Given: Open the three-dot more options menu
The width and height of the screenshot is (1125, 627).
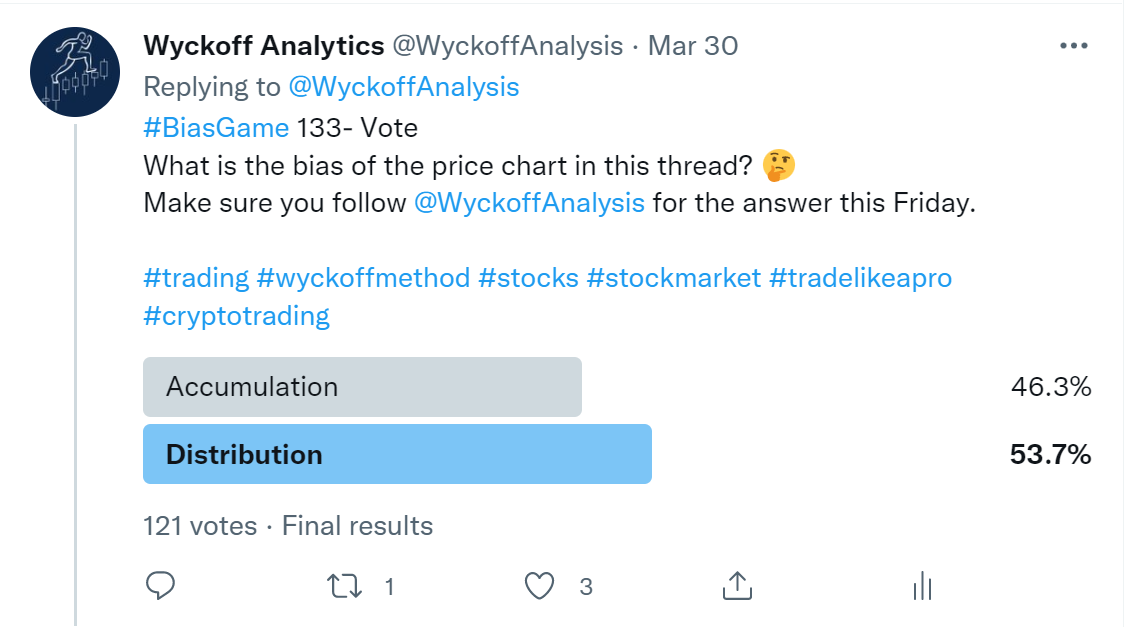Looking at the screenshot, I should [1073, 46].
